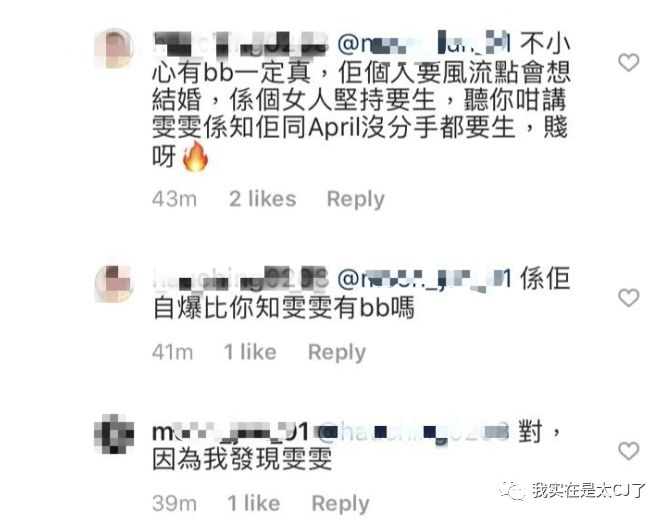This screenshot has width=668, height=520.
Task: Open username of the second commenter
Action: click(x=241, y=279)
